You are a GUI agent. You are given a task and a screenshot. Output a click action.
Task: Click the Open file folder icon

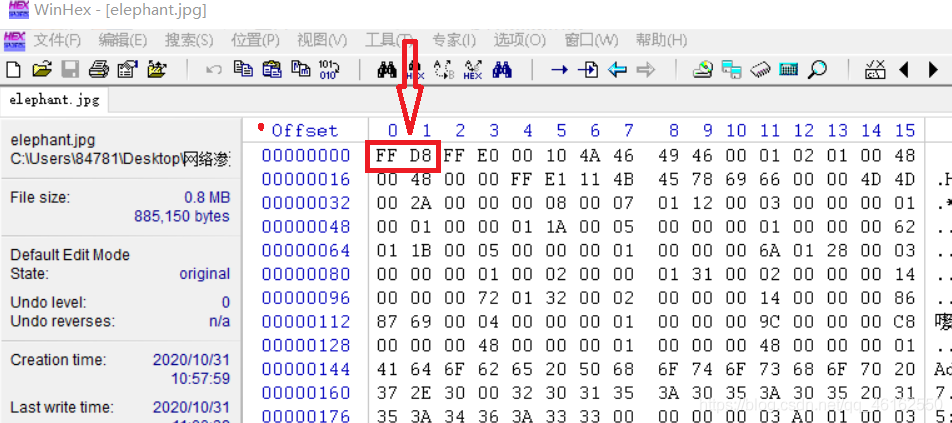tap(41, 69)
